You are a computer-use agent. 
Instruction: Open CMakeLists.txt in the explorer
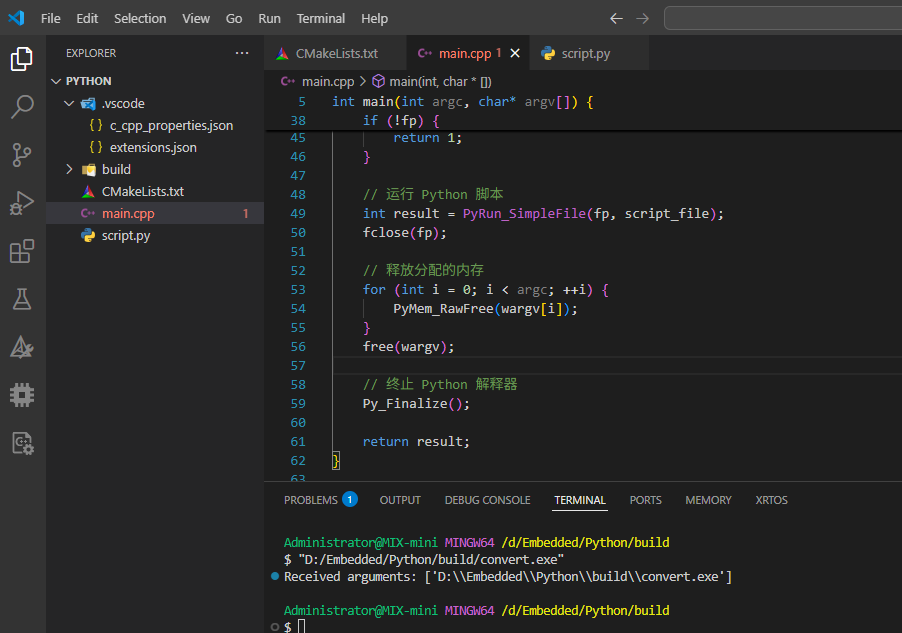click(x=143, y=191)
